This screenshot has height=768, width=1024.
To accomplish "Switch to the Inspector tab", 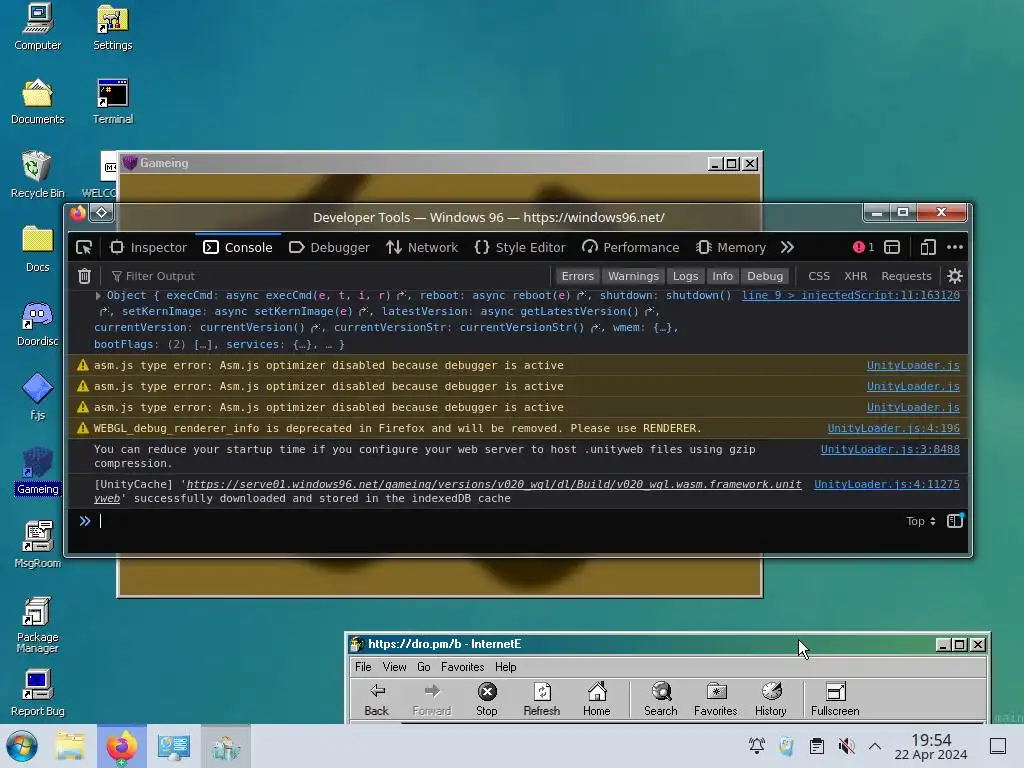I will point(149,247).
